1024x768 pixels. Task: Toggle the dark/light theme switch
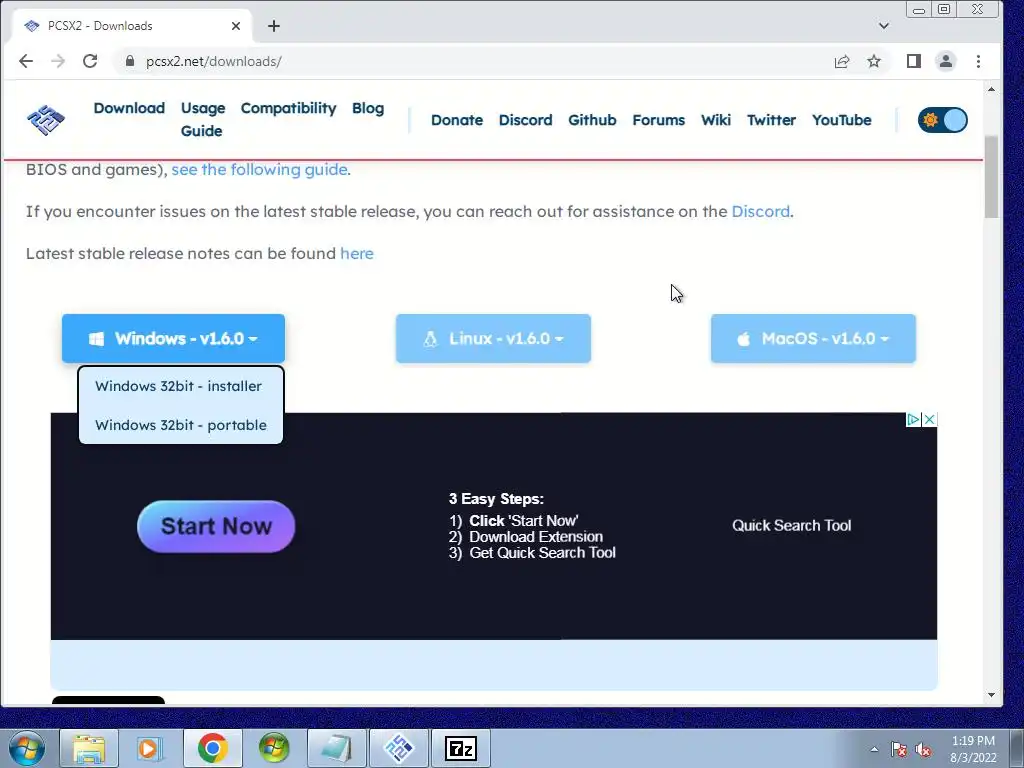(x=942, y=120)
